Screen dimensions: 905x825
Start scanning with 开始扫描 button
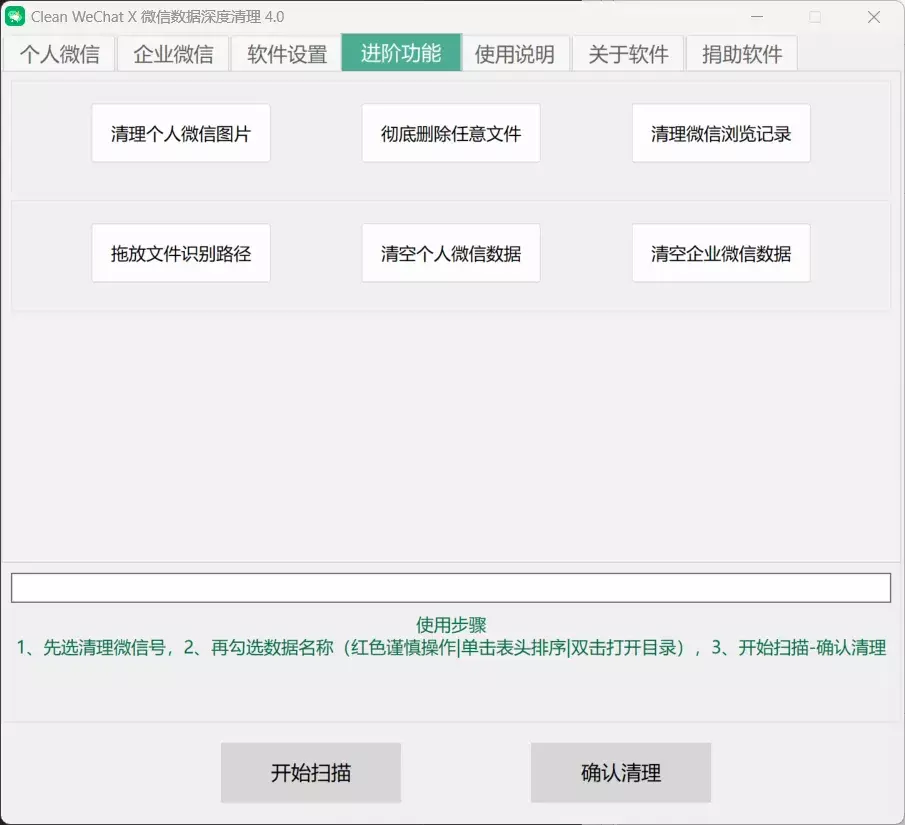pyautogui.click(x=311, y=772)
